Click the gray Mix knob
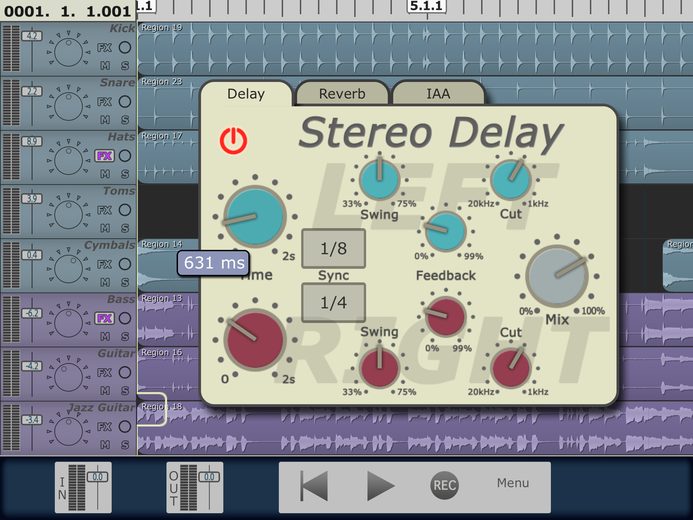The height and width of the screenshot is (520, 693). [x=557, y=276]
